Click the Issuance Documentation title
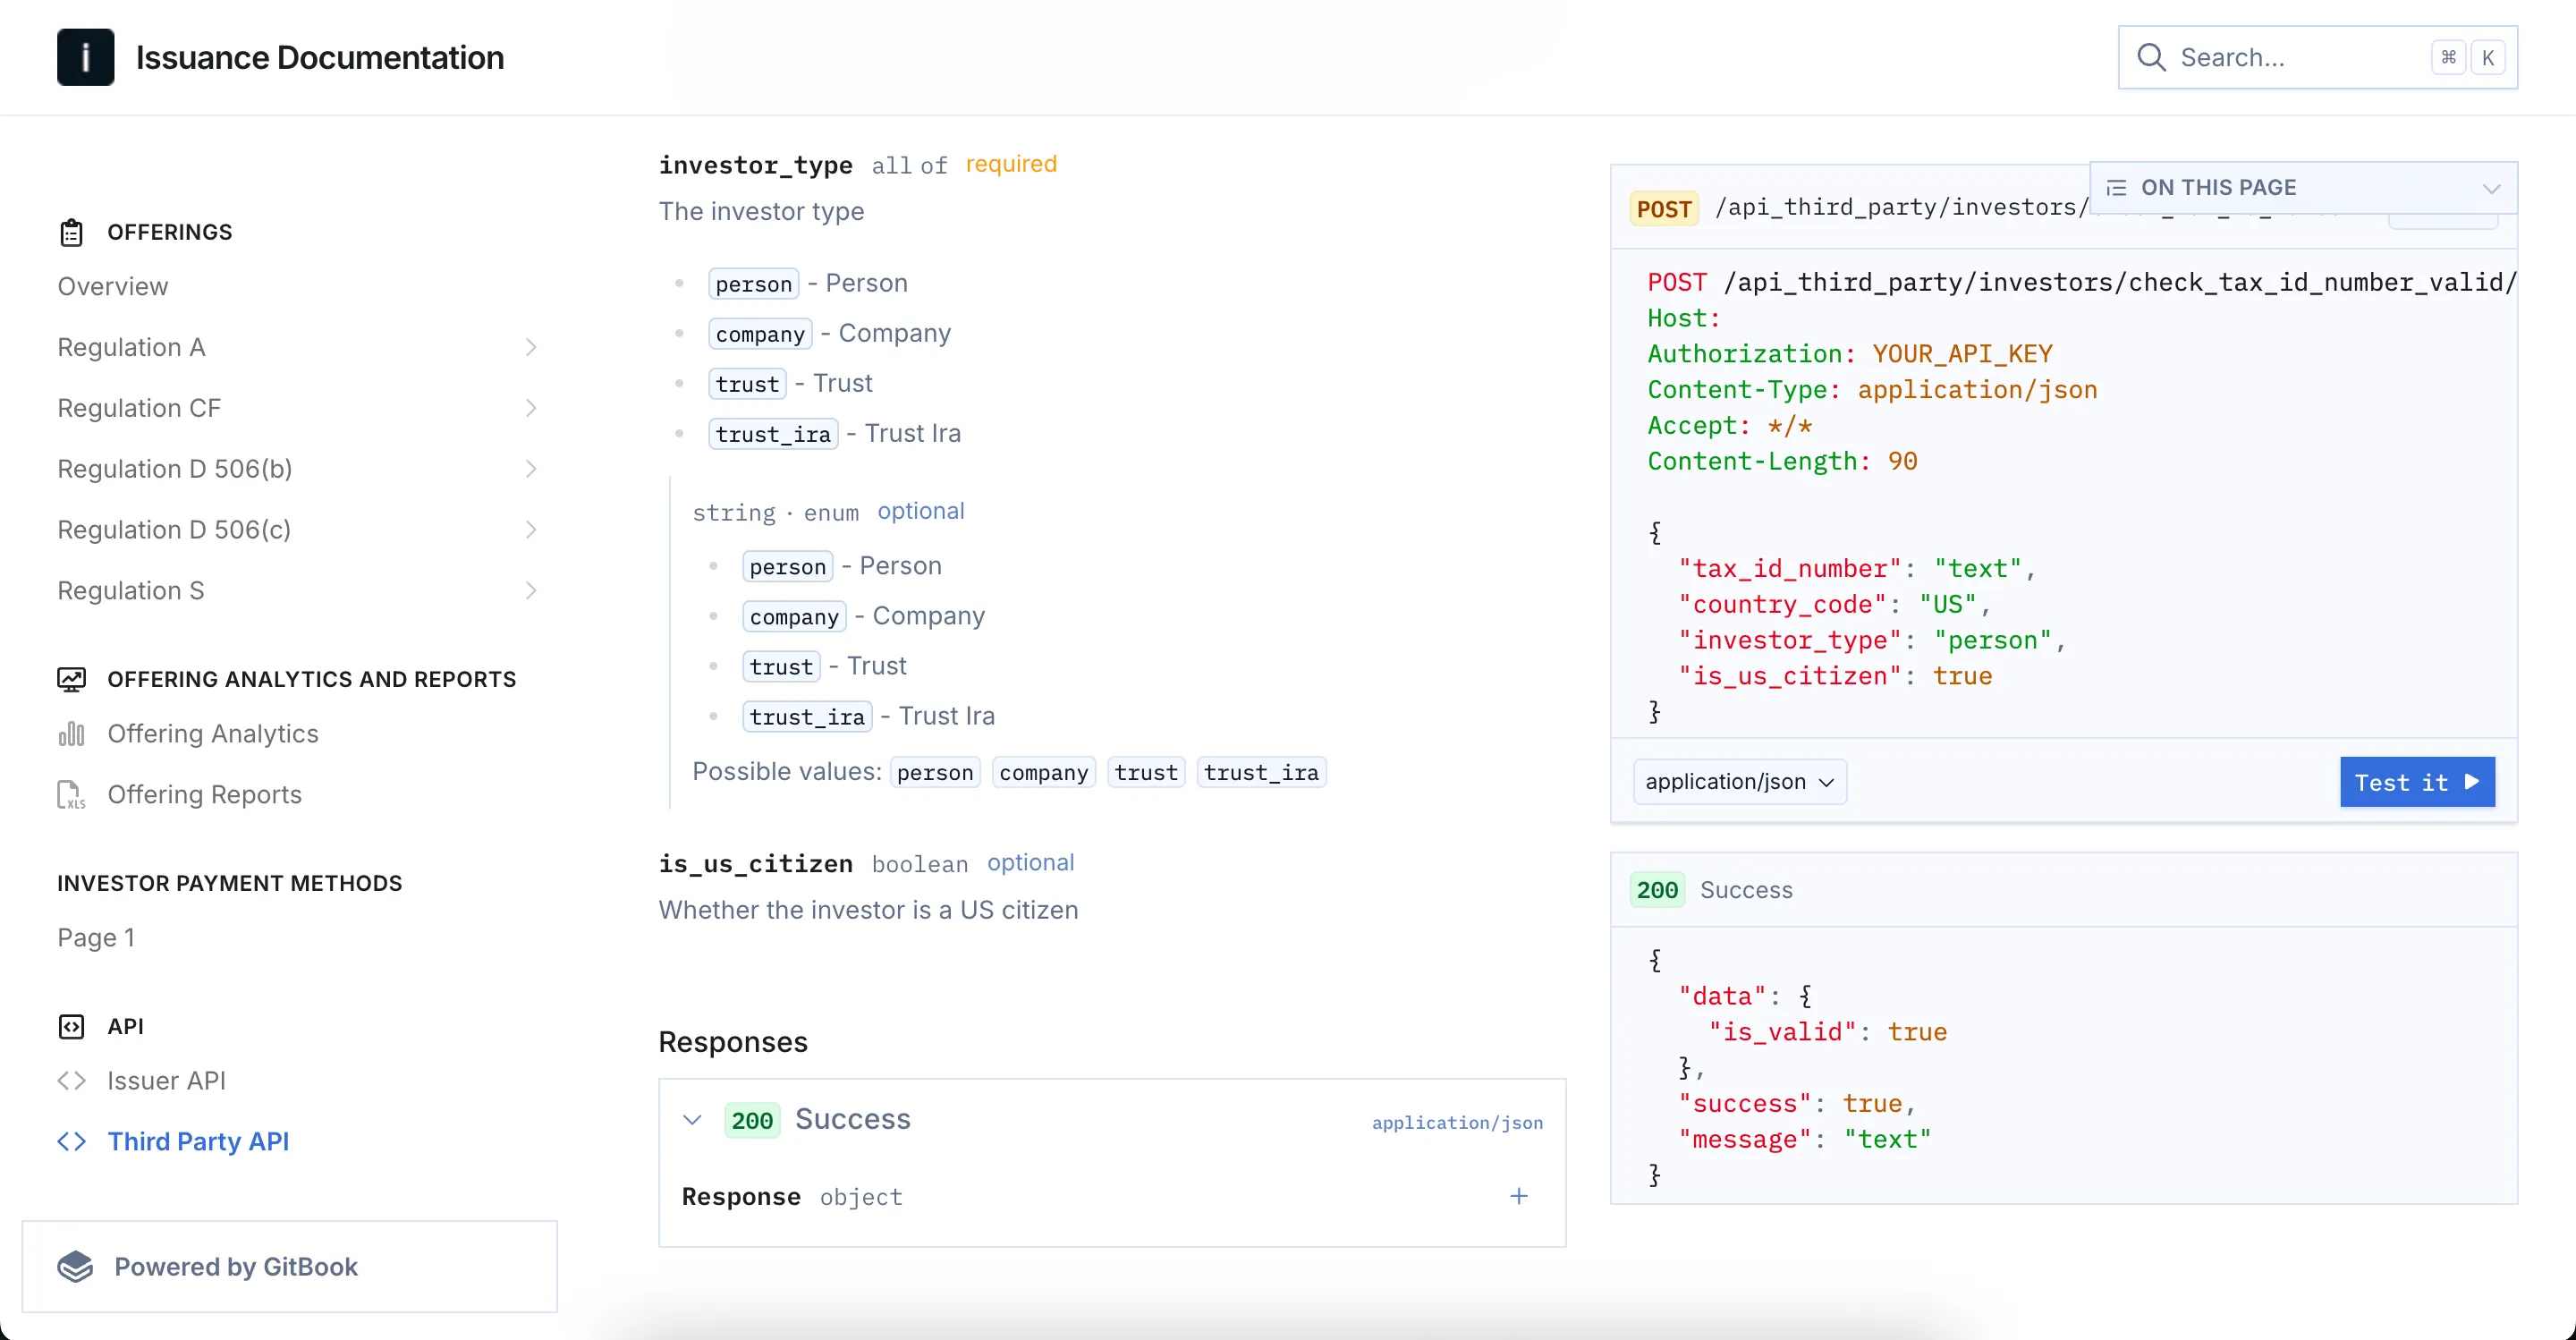Image resolution: width=2576 pixels, height=1340 pixels. 320,57
